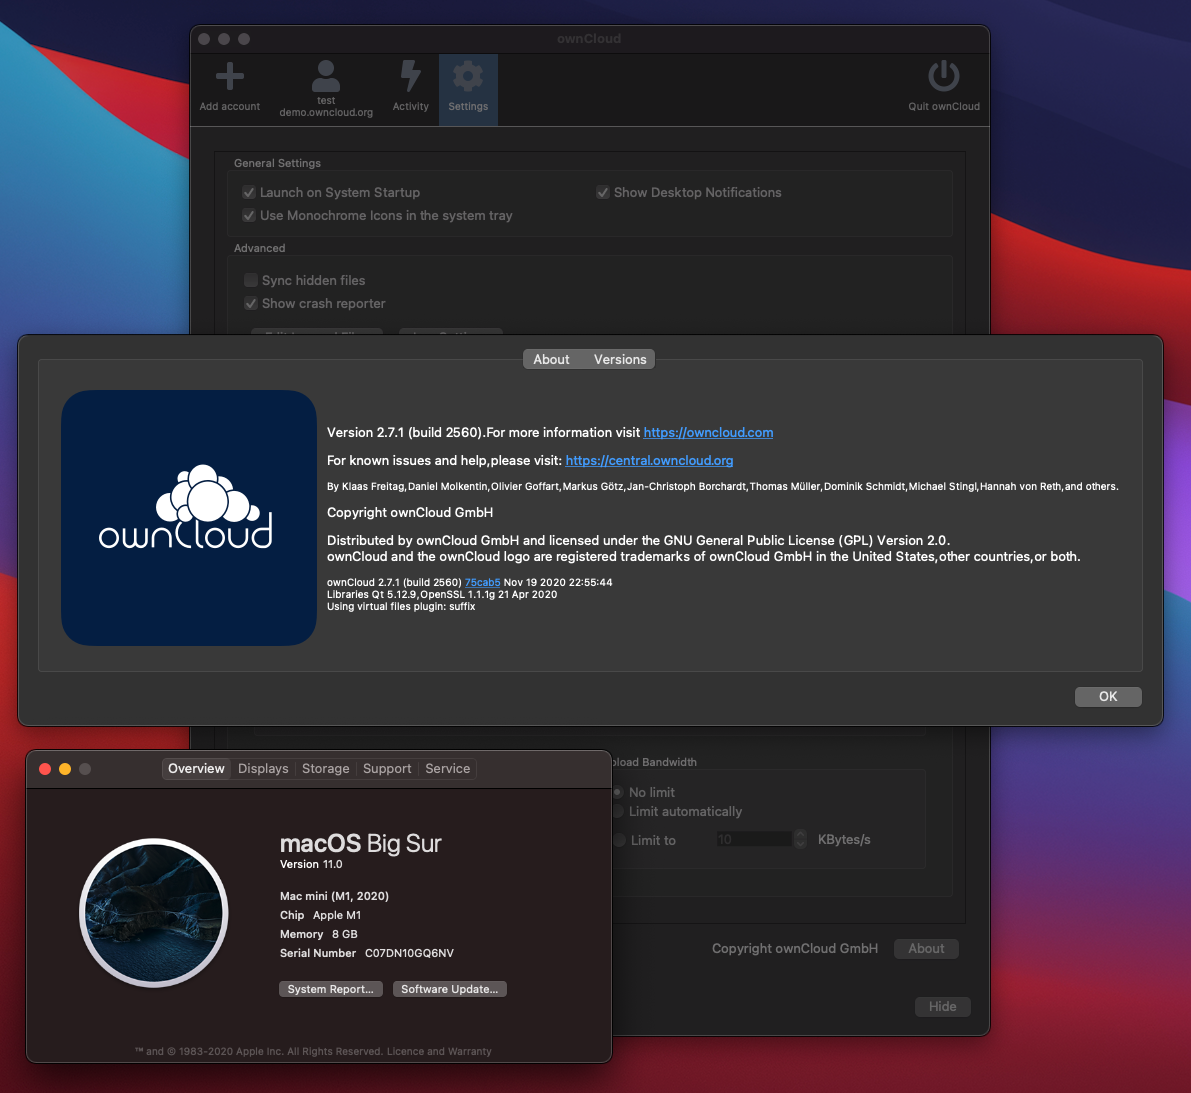The width and height of the screenshot is (1191, 1093).
Task: Click the ownCloud window title text
Action: click(589, 39)
